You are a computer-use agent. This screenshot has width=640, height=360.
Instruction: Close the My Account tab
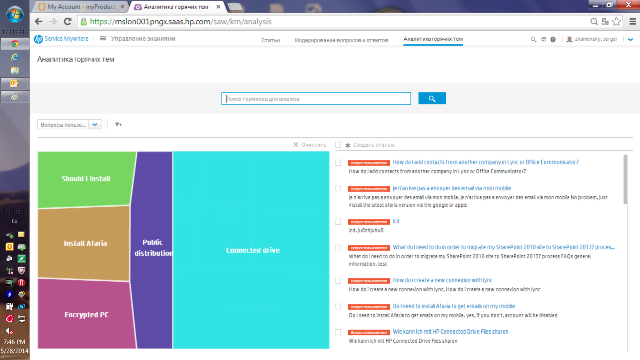pyautogui.click(x=122, y=7)
